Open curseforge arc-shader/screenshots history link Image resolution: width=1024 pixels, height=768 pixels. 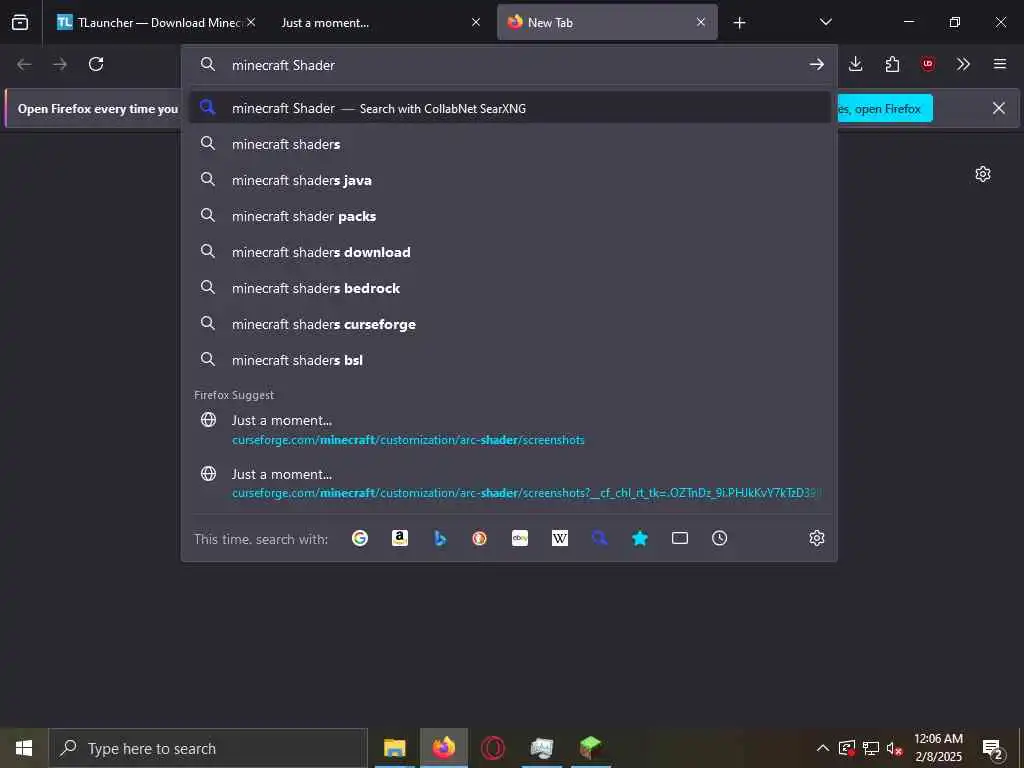coord(509,430)
